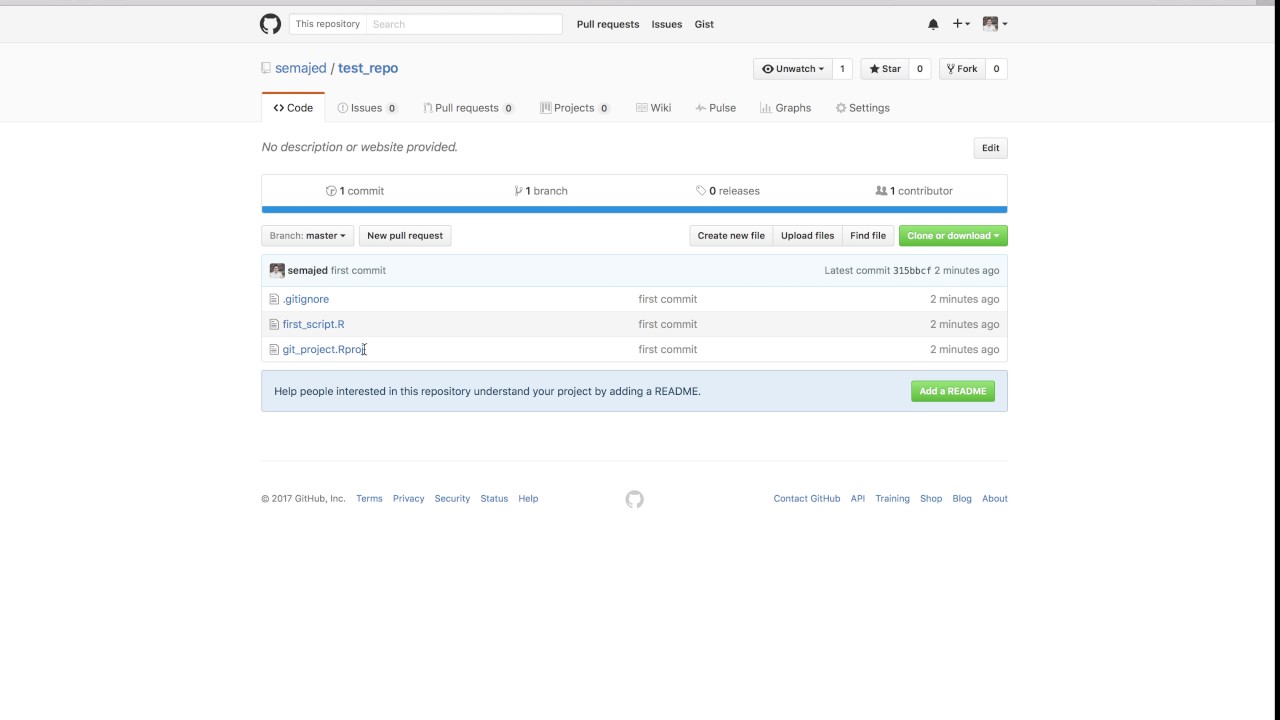Open Contact GitHub footer link
Image resolution: width=1280 pixels, height=720 pixels.
tap(807, 499)
